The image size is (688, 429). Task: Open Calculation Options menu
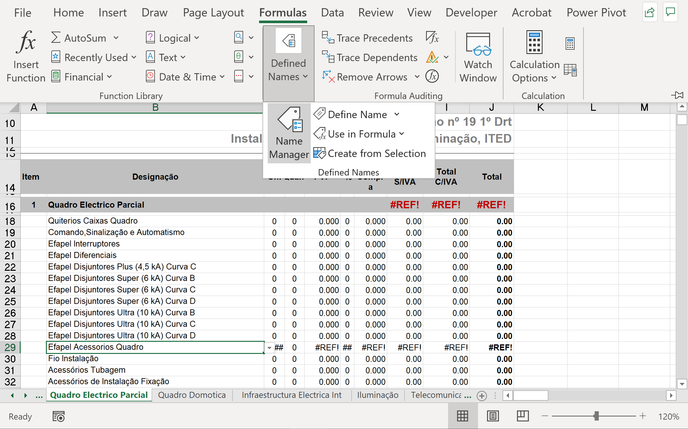[x=534, y=57]
